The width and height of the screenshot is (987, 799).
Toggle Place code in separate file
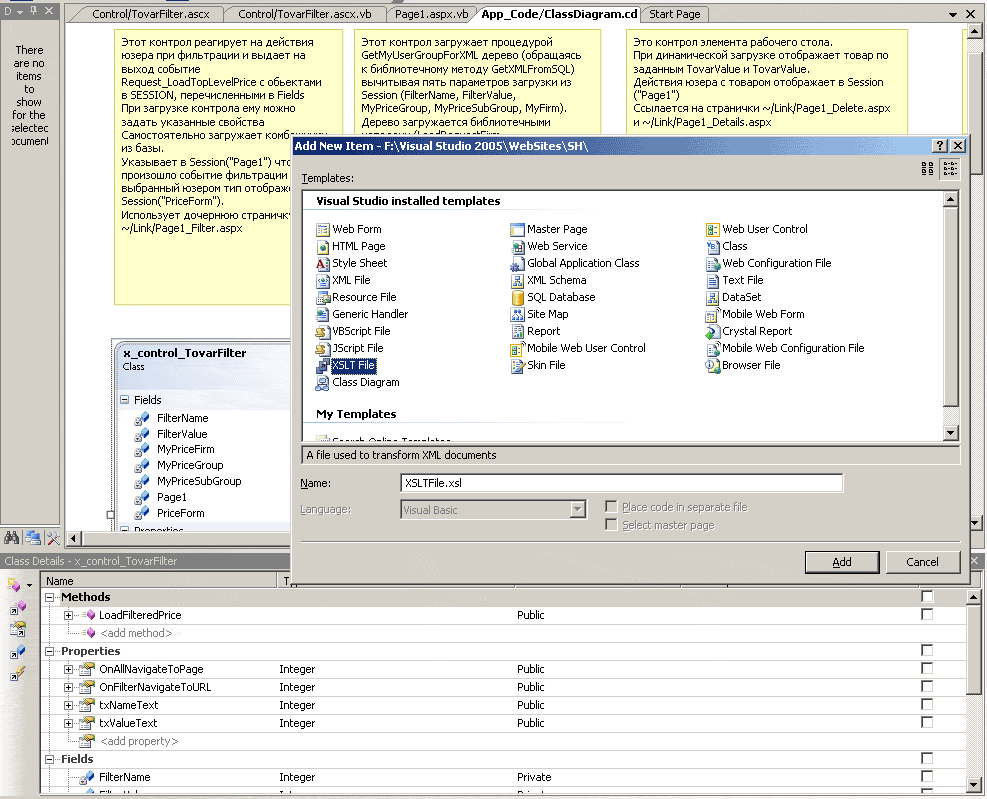(611, 507)
